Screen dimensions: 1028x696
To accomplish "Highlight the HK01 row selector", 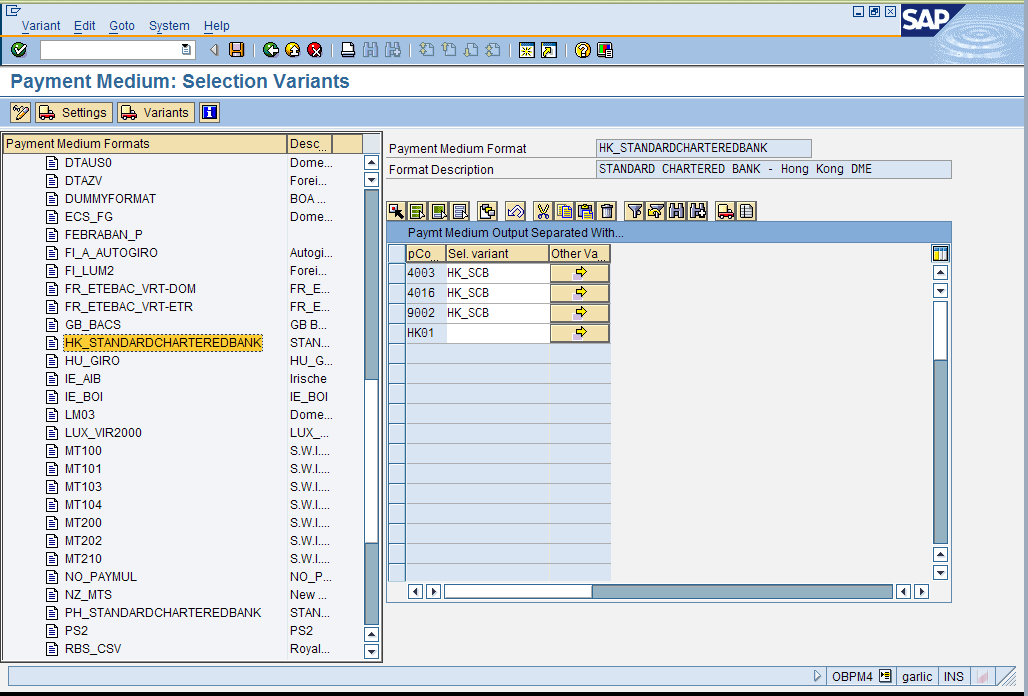I will (x=397, y=332).
